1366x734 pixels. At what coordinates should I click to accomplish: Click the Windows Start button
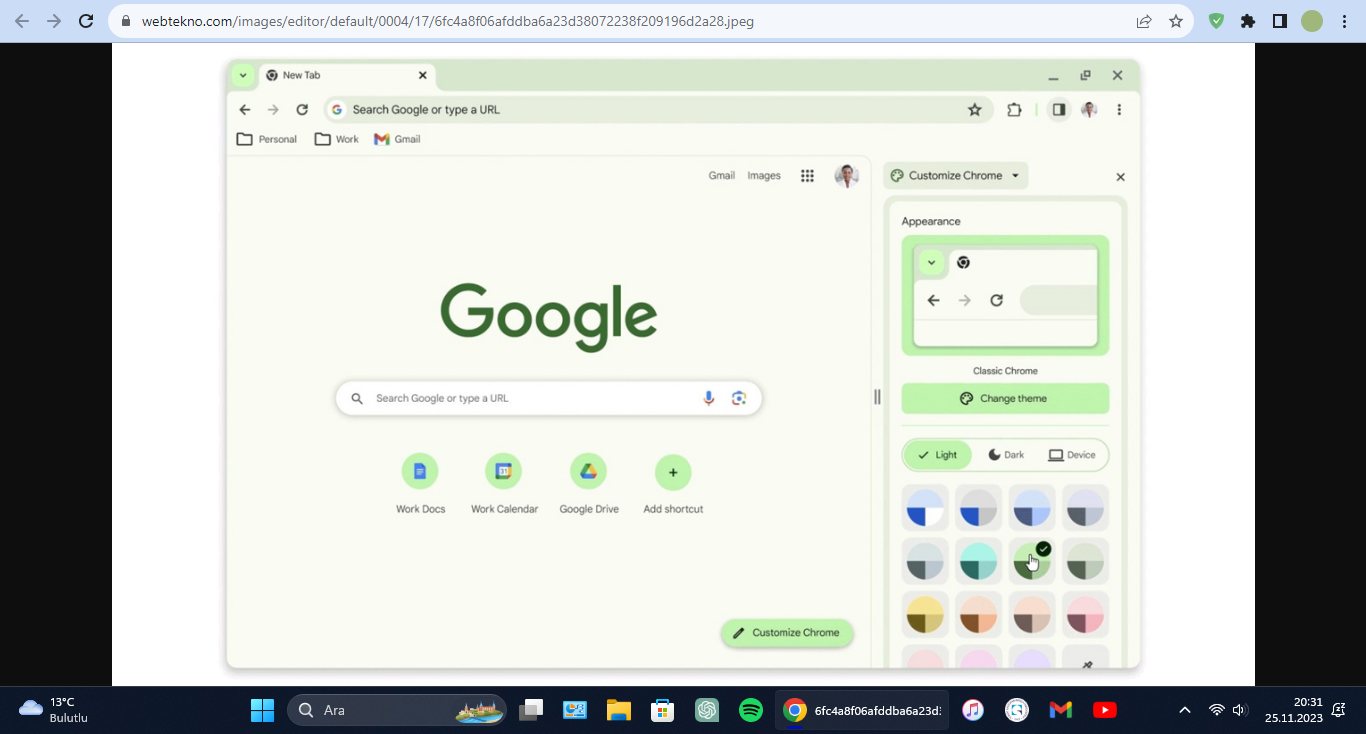263,710
